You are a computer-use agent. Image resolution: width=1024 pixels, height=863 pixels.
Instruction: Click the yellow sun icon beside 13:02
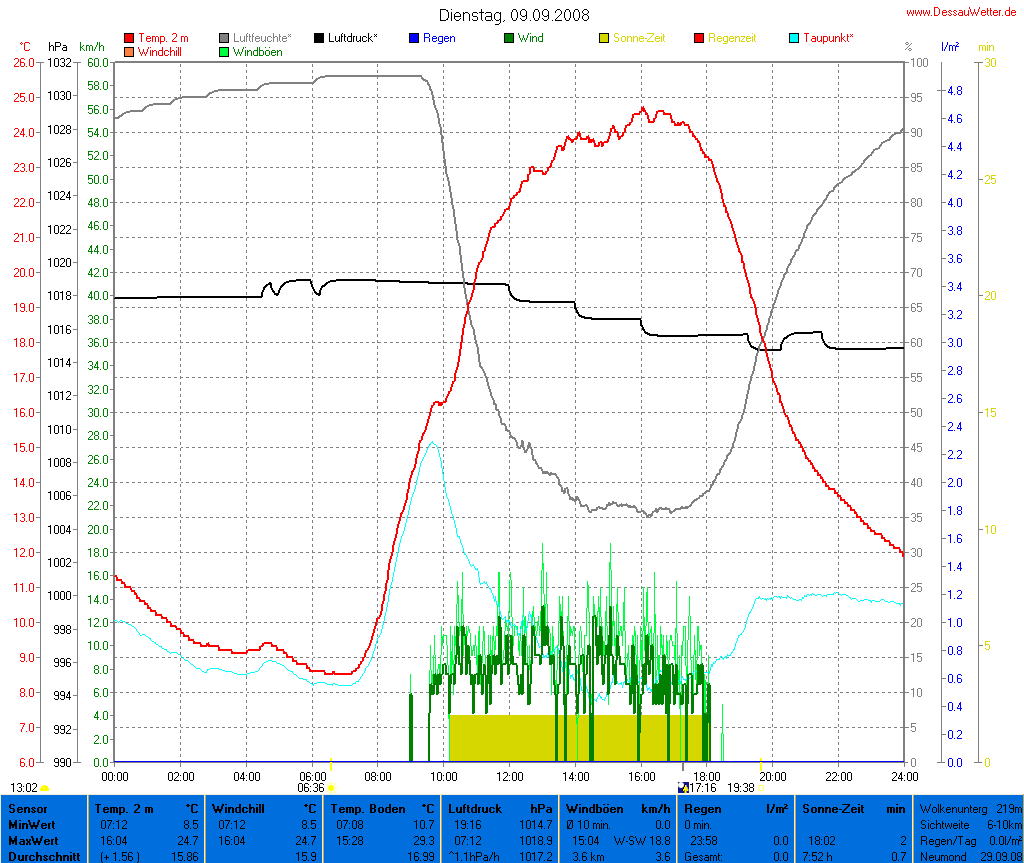pyautogui.click(x=45, y=788)
